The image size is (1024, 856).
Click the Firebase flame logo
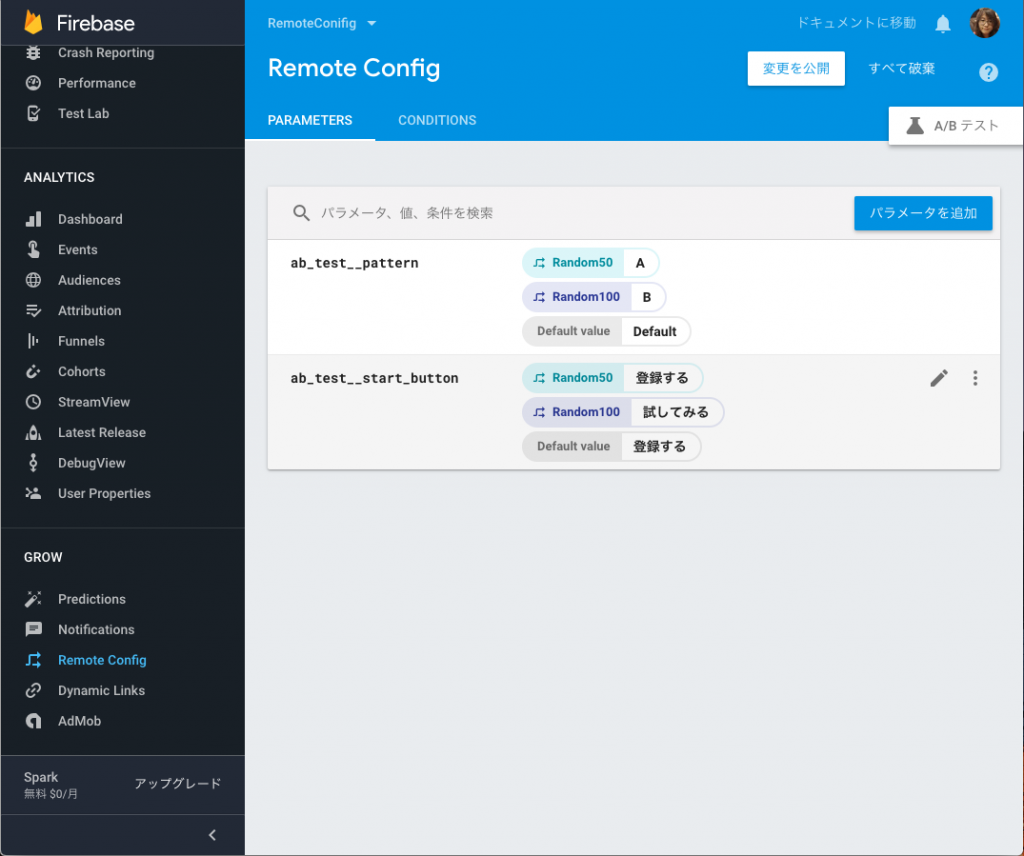(33, 22)
